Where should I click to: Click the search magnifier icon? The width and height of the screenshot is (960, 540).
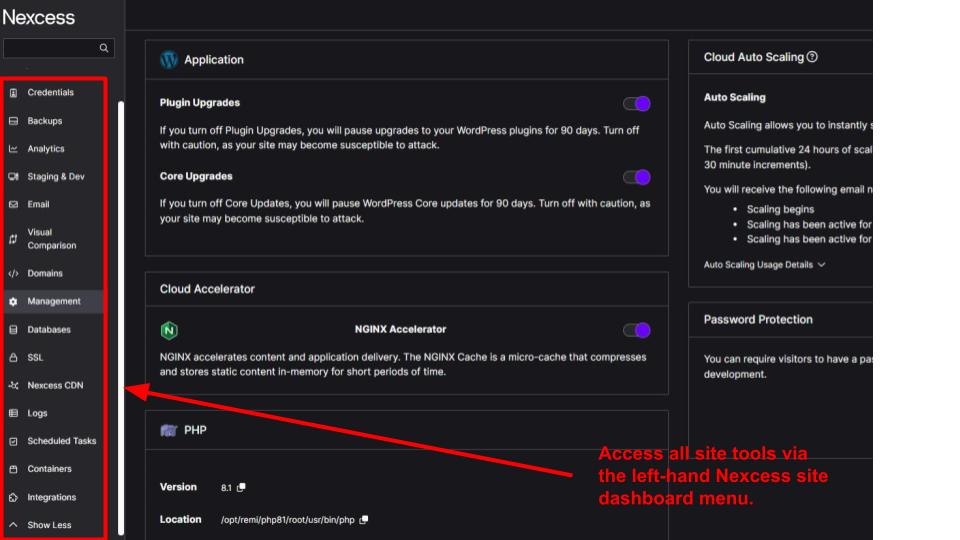tap(103, 48)
